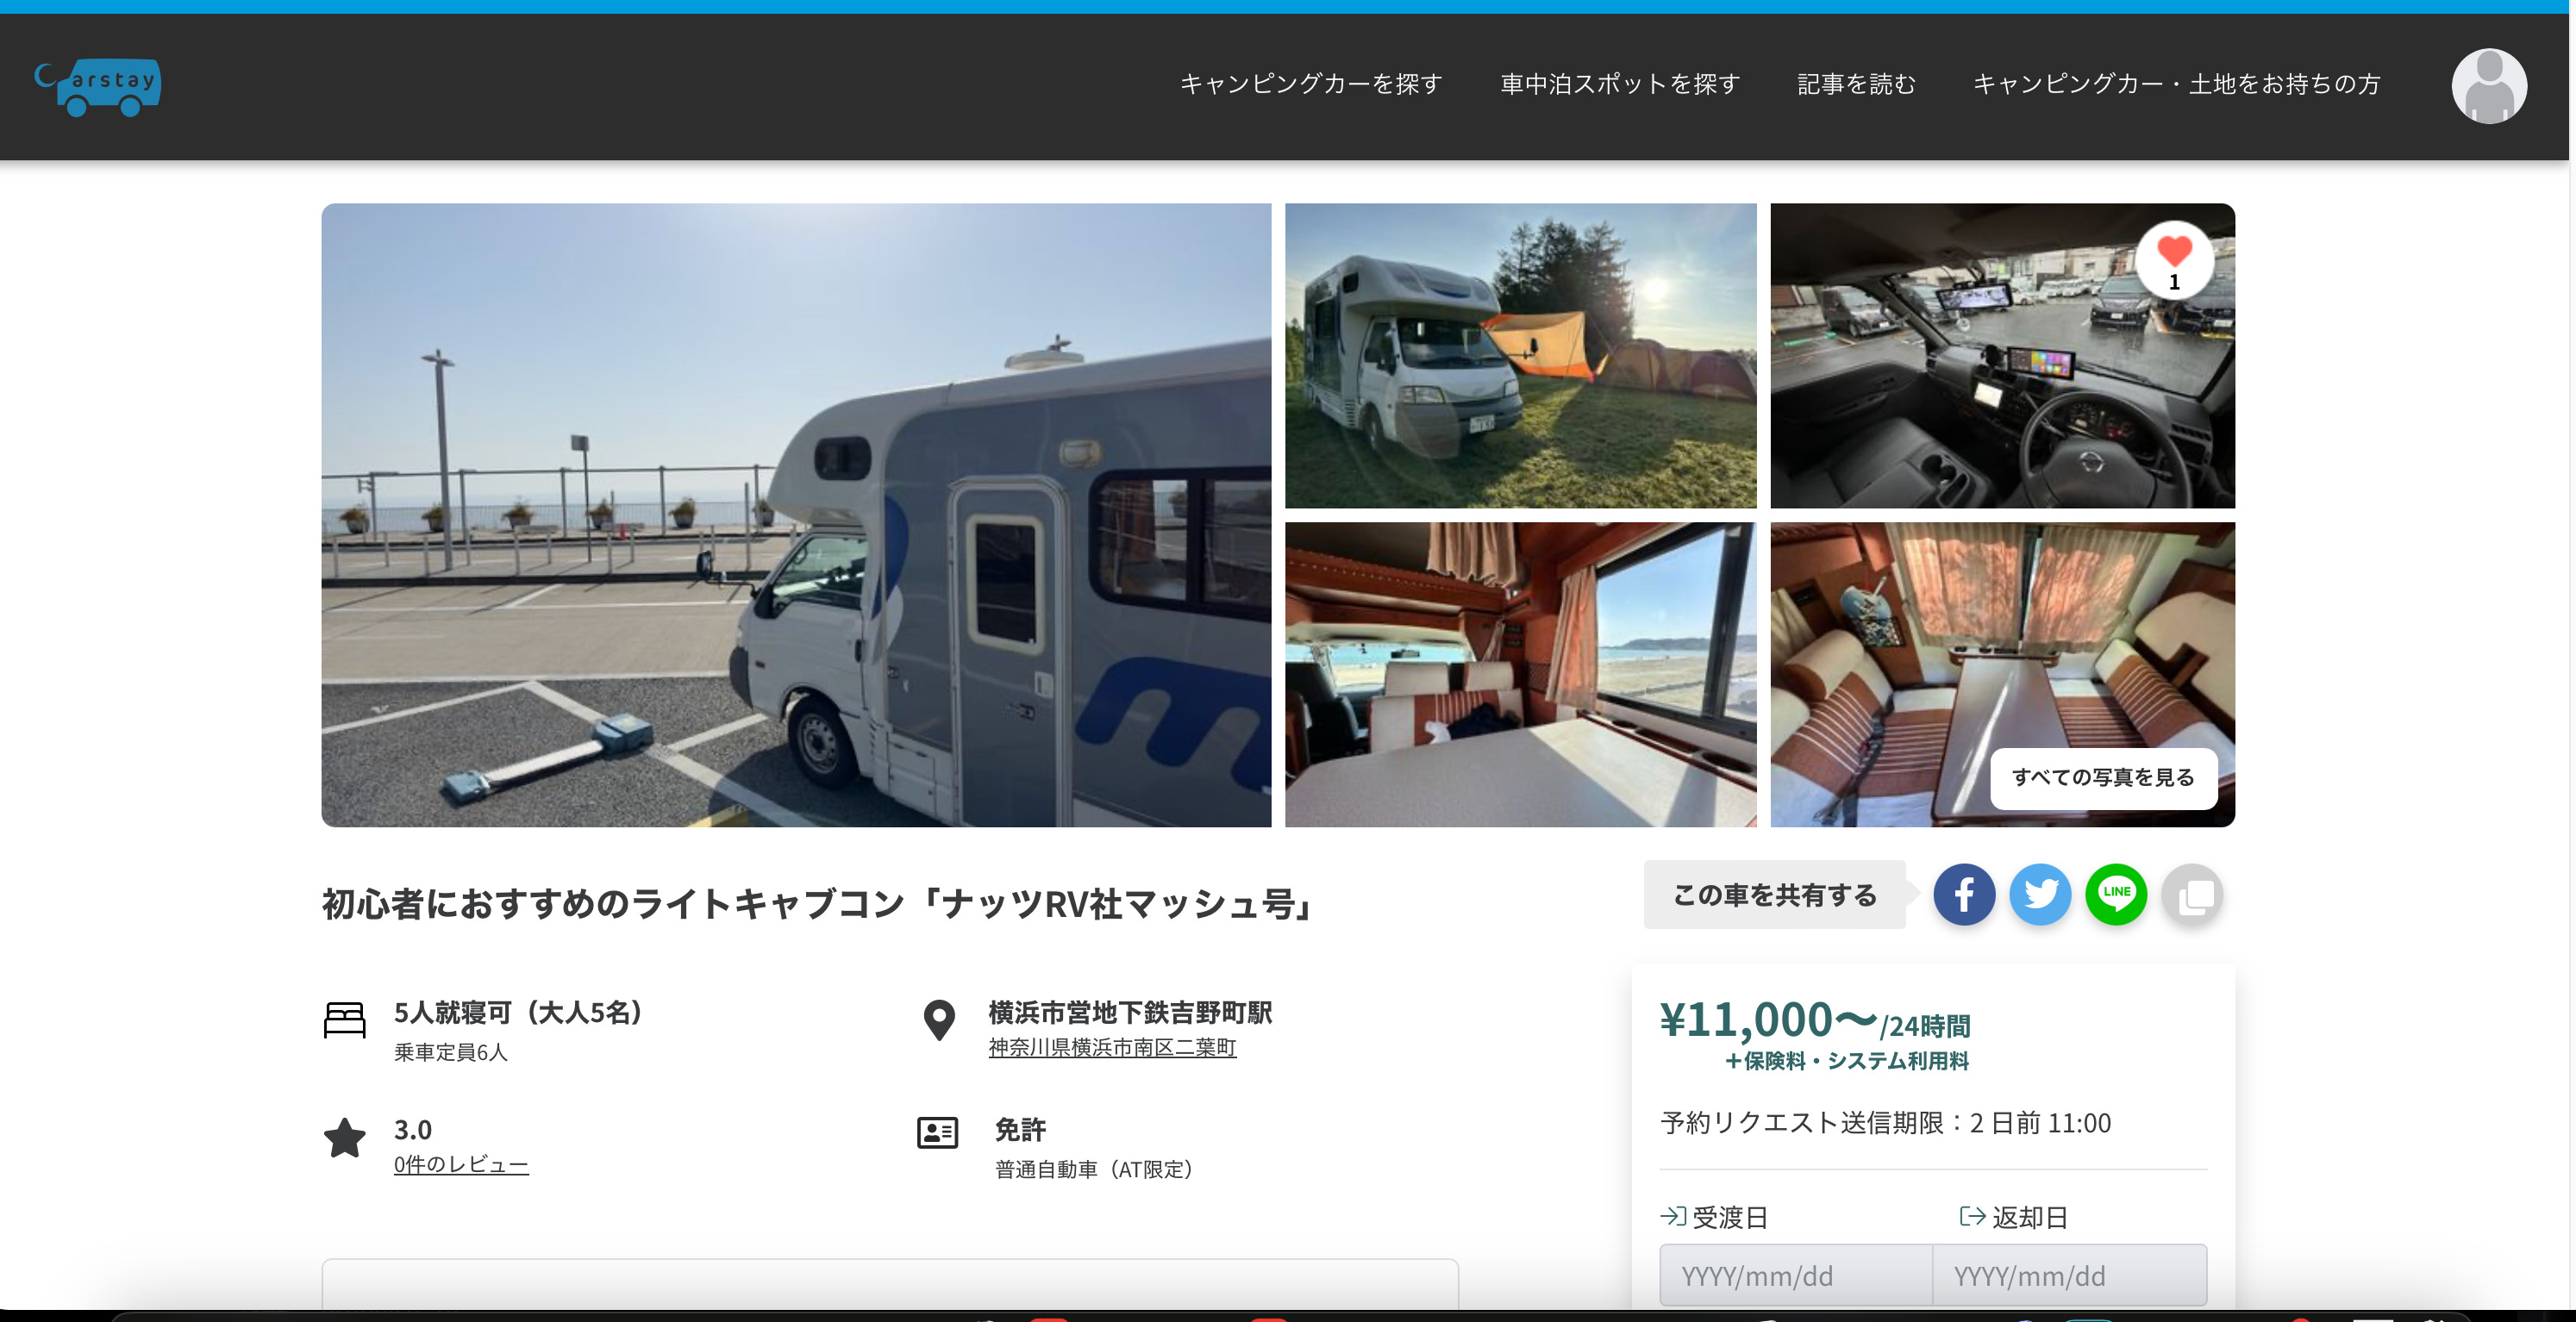Screen dimensions: 2576x1322
Task: Click the 3.0 rating value
Action: click(412, 1129)
